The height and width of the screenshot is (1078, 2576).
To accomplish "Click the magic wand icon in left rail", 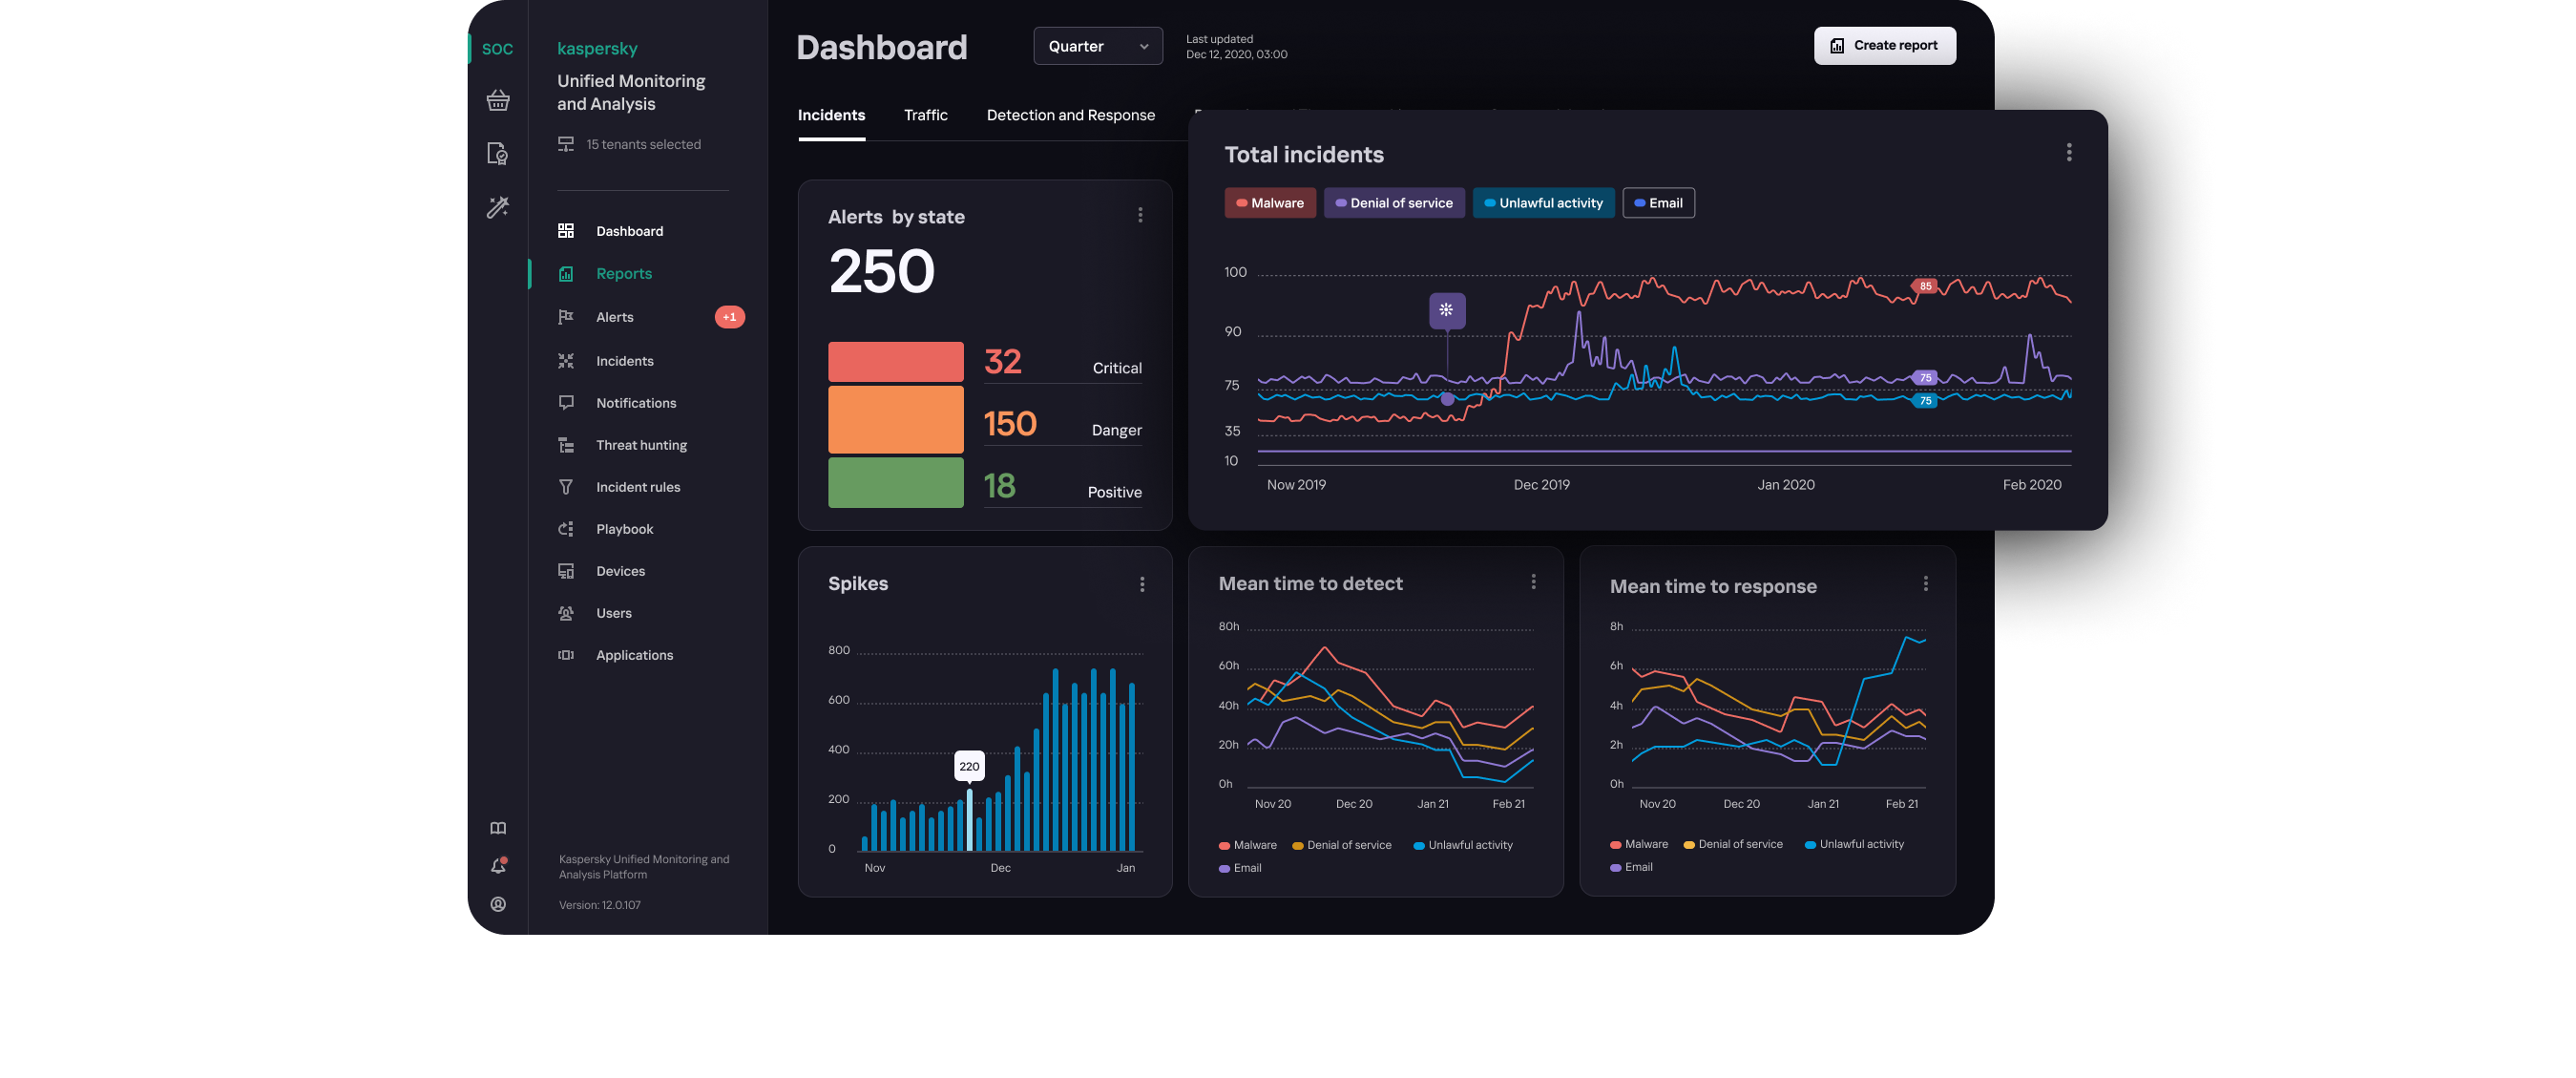I will pyautogui.click(x=498, y=207).
